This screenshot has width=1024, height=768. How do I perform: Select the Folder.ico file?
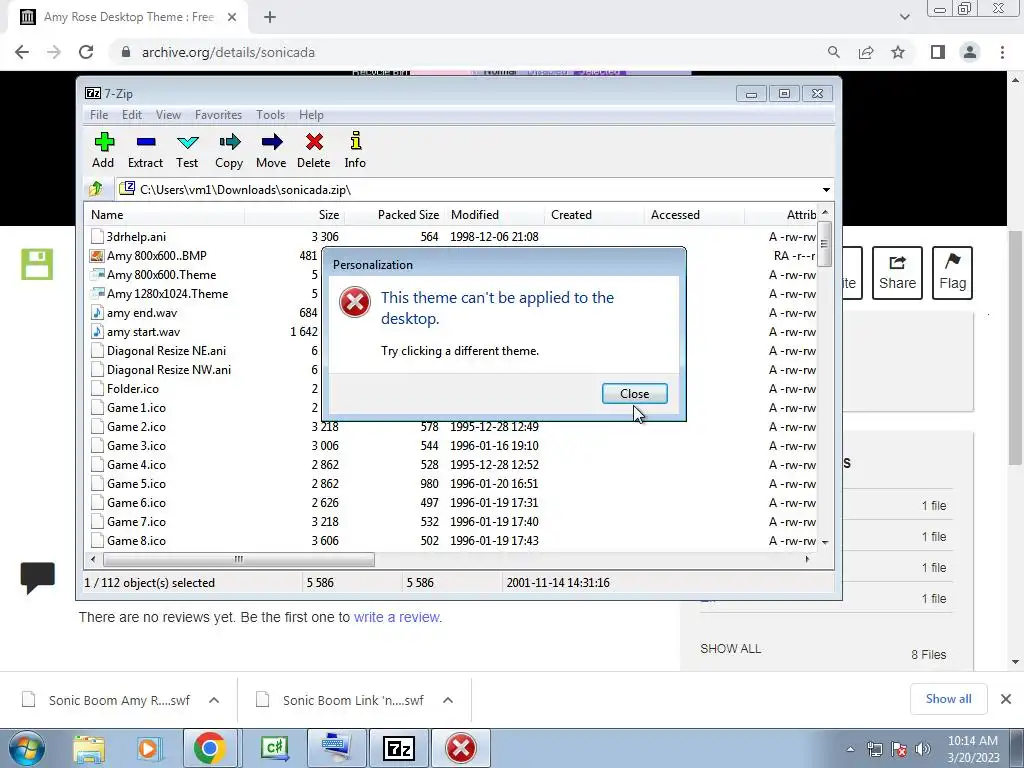click(x=133, y=389)
